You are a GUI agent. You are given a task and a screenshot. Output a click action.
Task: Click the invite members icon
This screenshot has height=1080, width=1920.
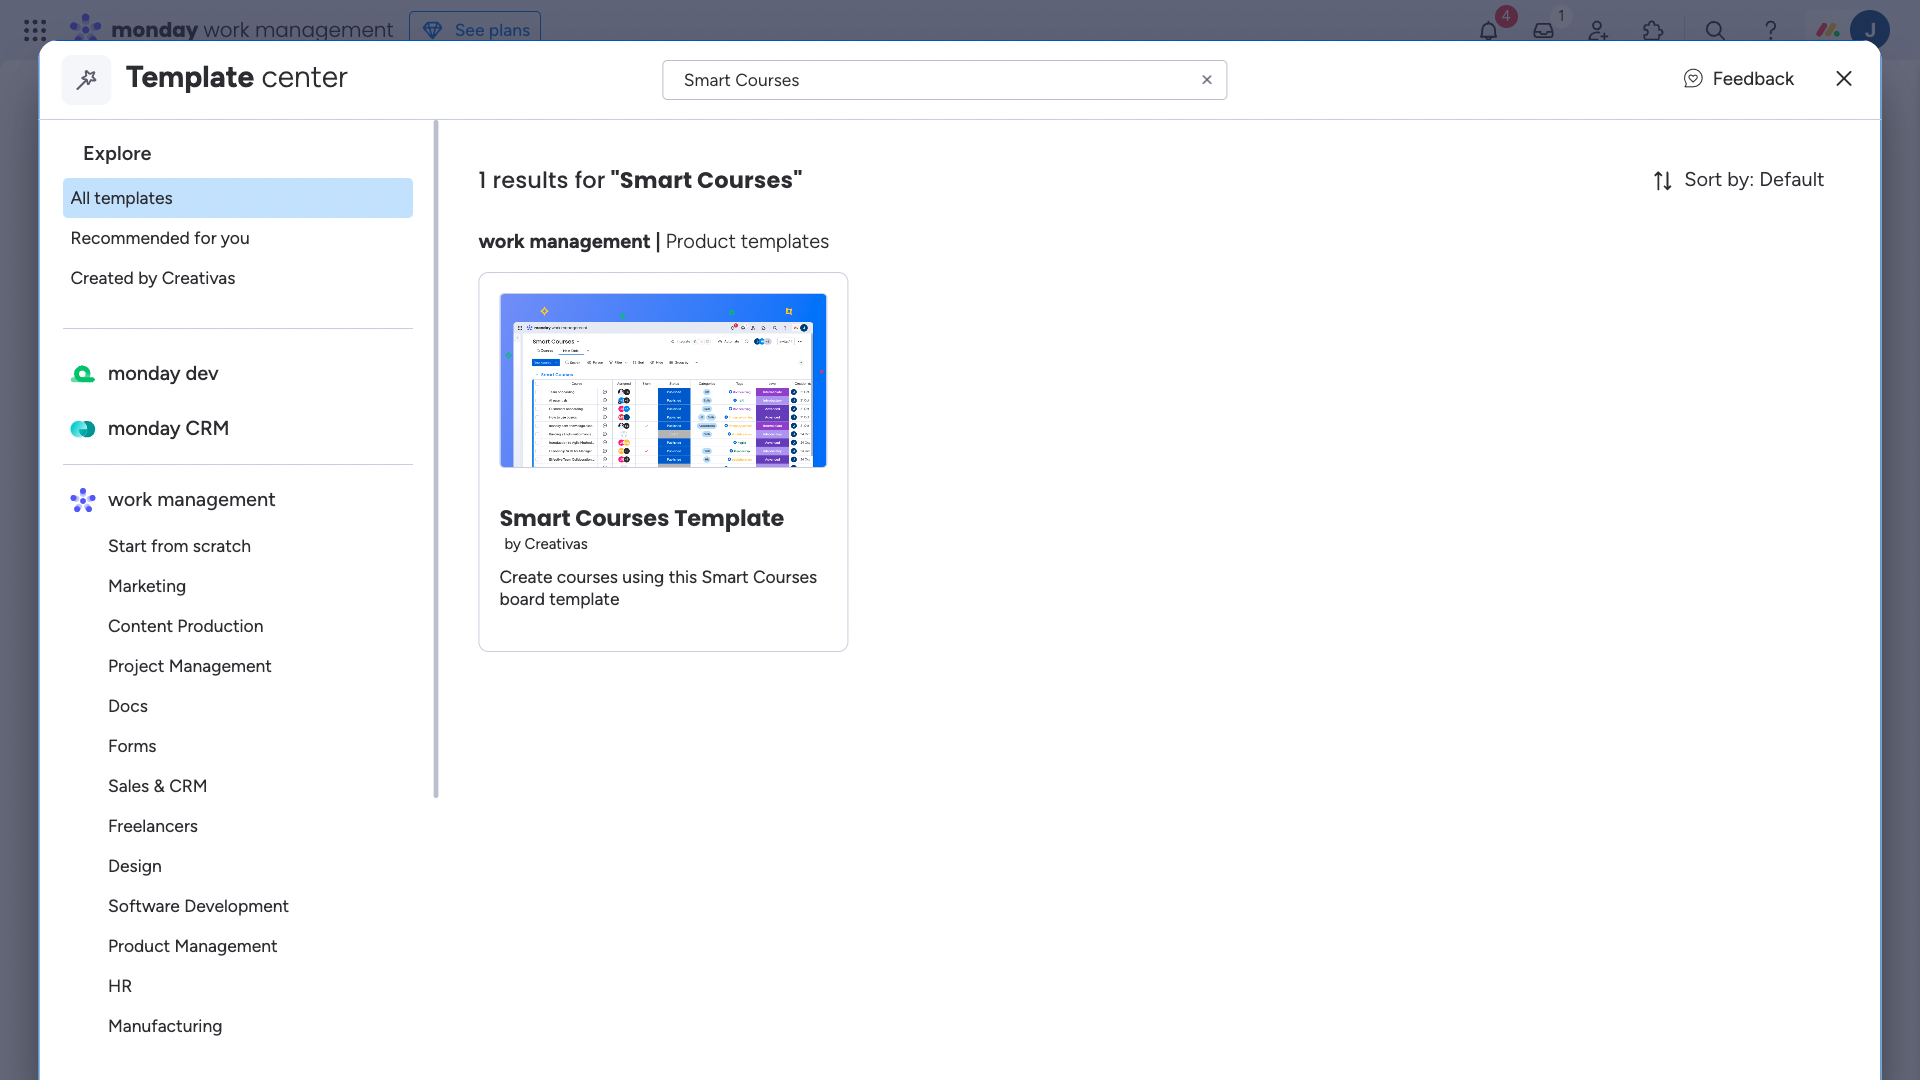coord(1598,30)
